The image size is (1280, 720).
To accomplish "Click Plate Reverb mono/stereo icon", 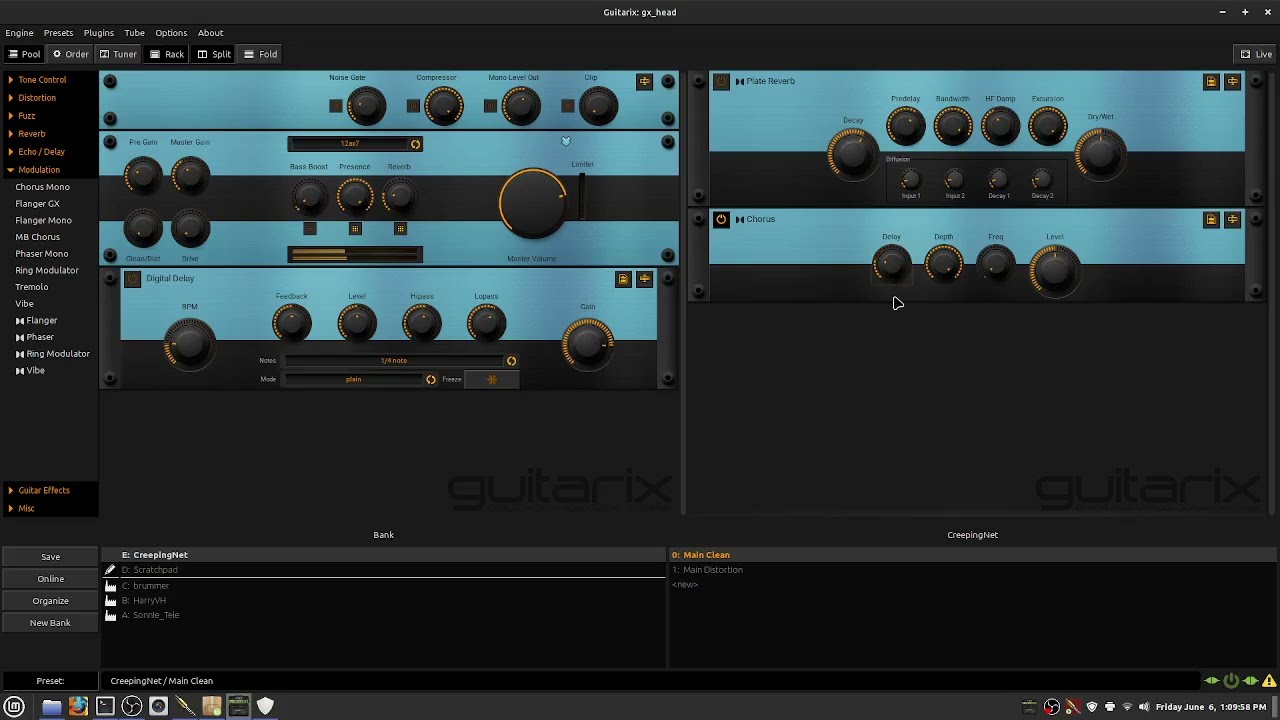I will click(x=740, y=81).
